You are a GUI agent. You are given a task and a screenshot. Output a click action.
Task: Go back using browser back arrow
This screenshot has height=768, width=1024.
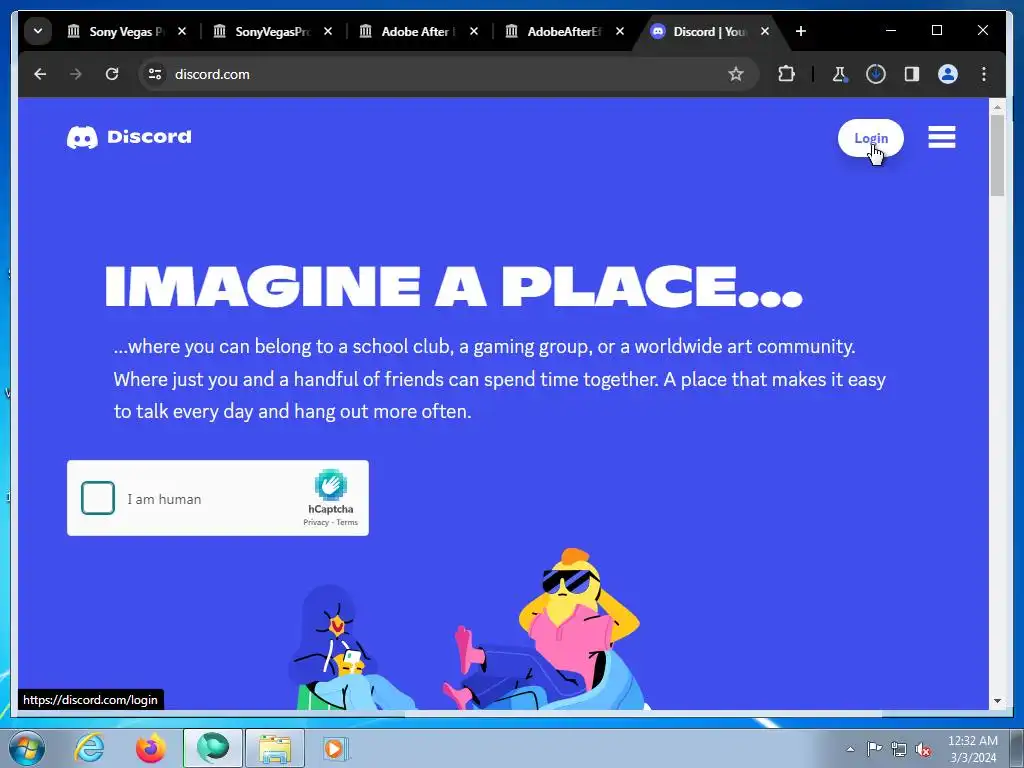[x=40, y=74]
